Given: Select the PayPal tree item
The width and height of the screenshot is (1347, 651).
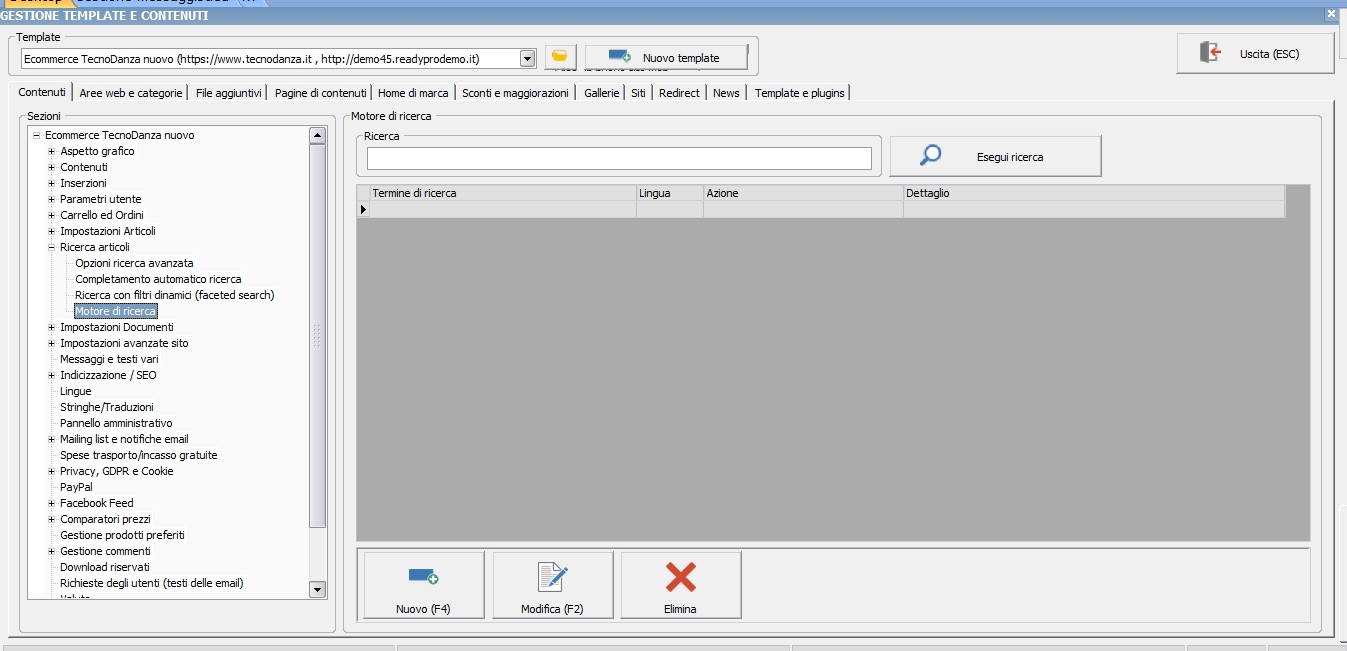Looking at the screenshot, I should coord(76,487).
